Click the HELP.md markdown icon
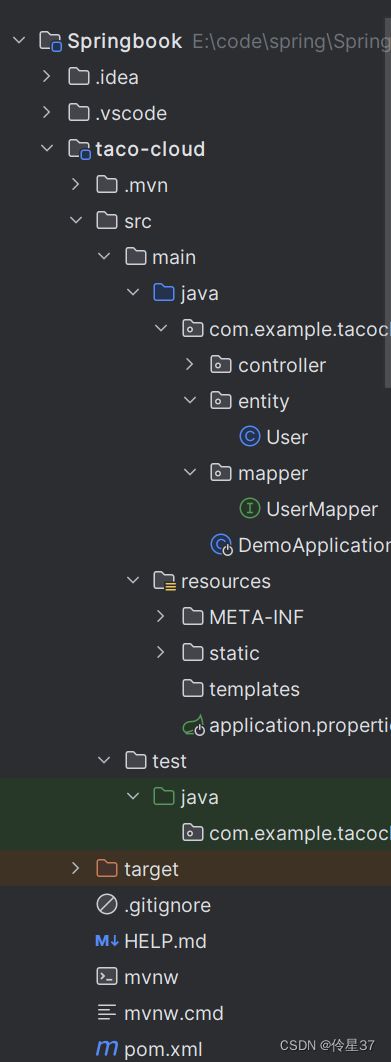Viewport: 391px width, 1062px height. click(x=107, y=941)
